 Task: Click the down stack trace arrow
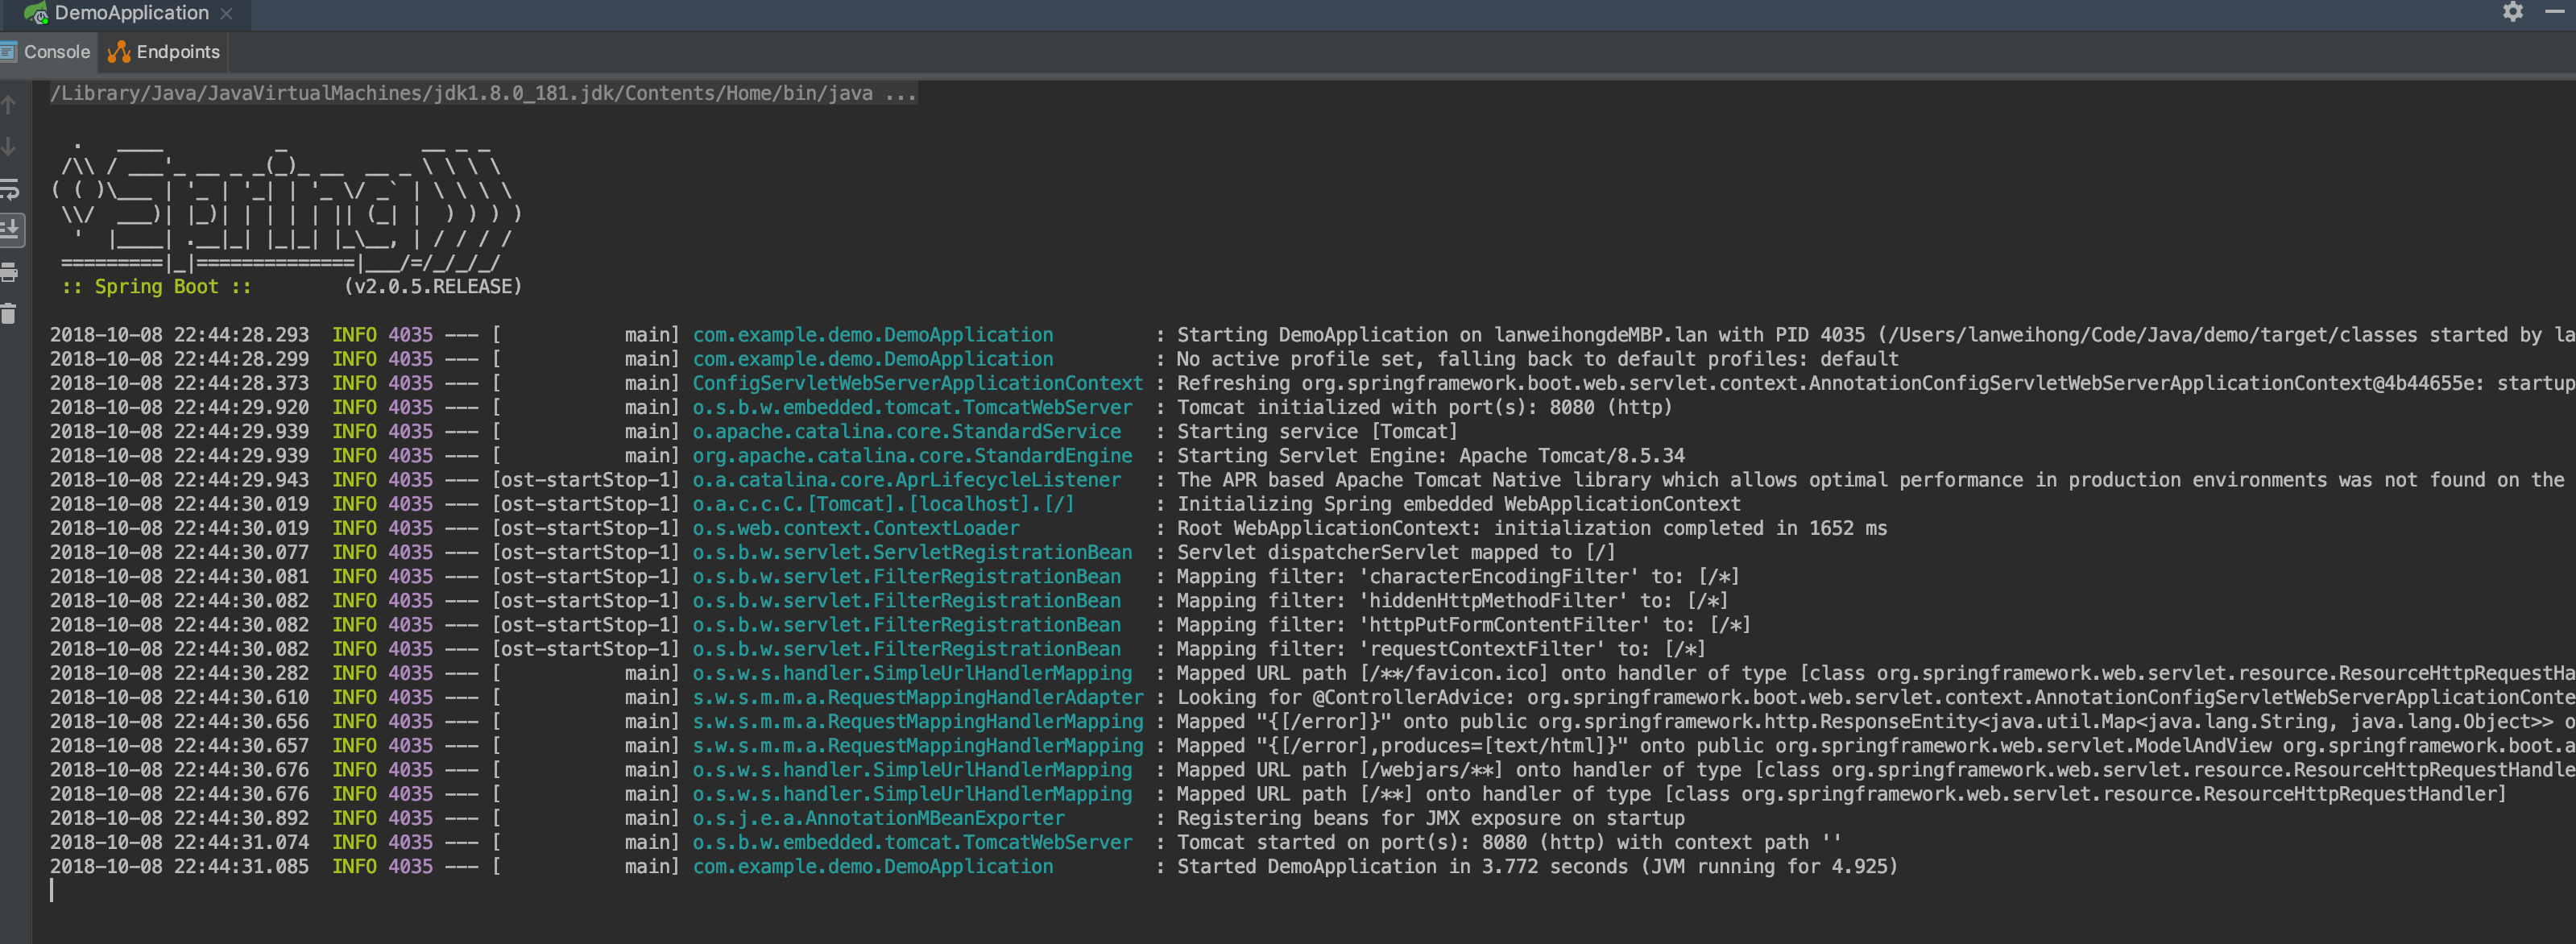[9, 147]
